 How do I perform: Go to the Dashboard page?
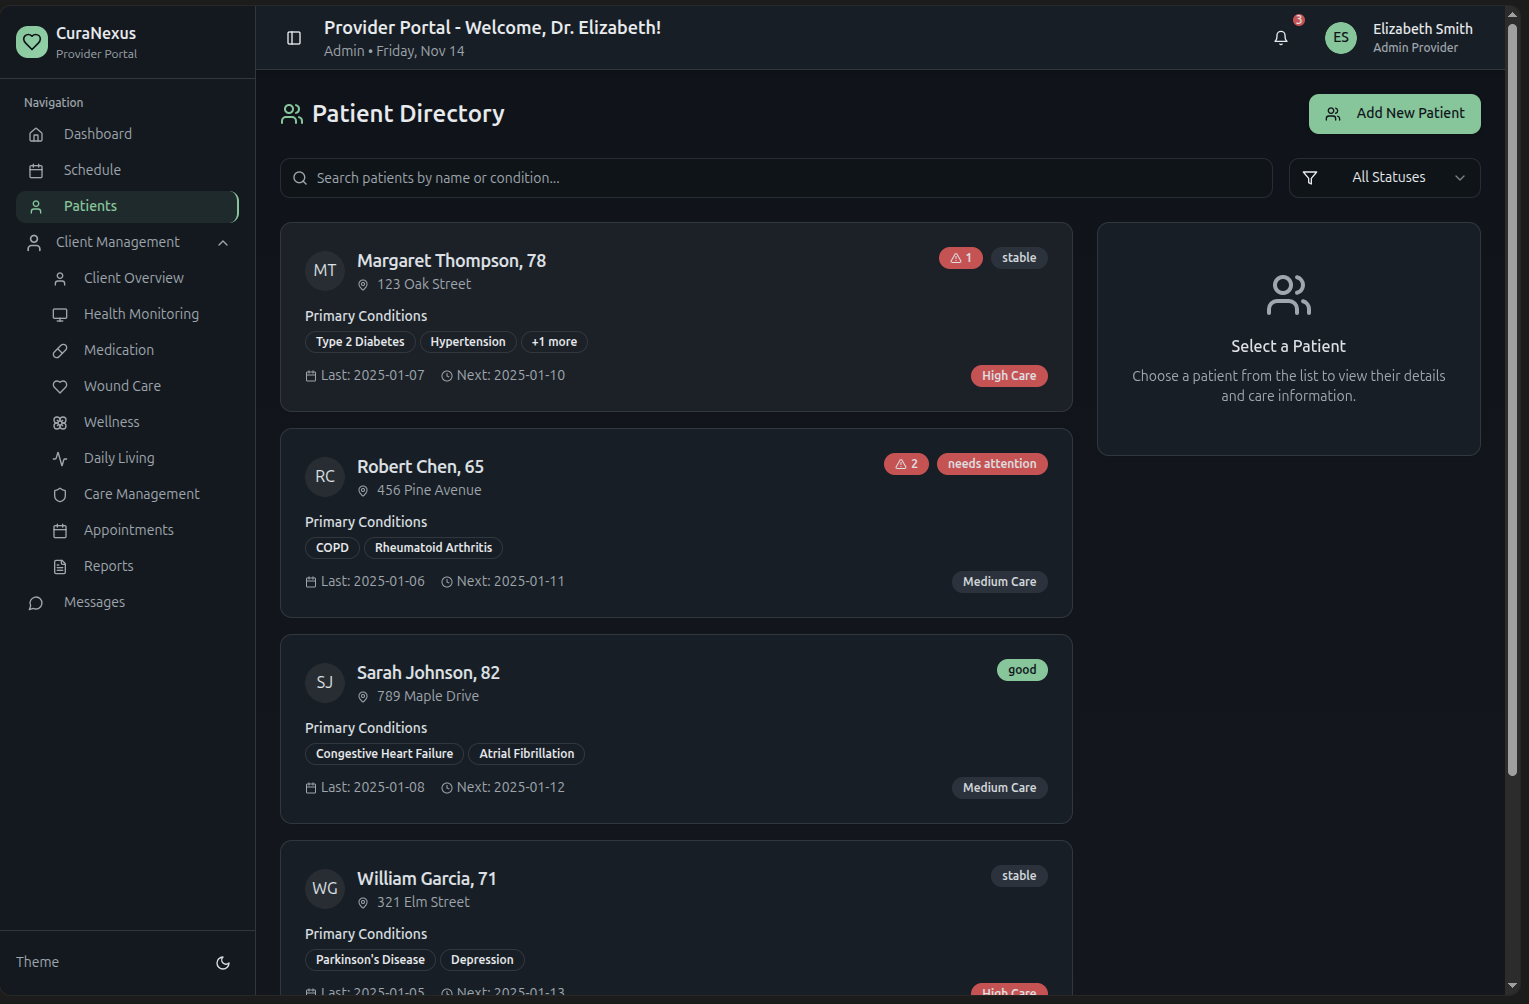coord(97,135)
